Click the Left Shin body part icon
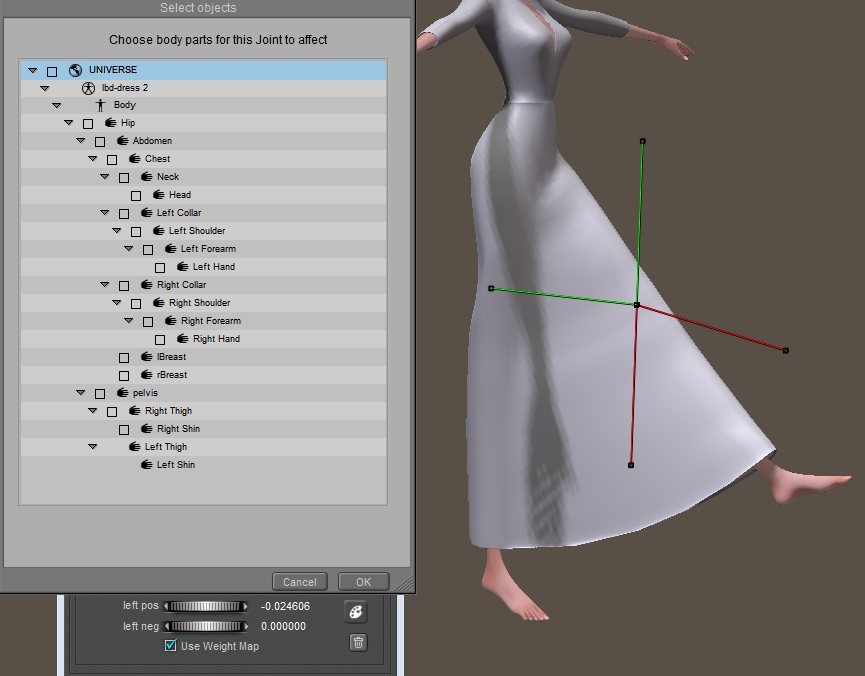Image resolution: width=865 pixels, height=676 pixels. pos(146,465)
